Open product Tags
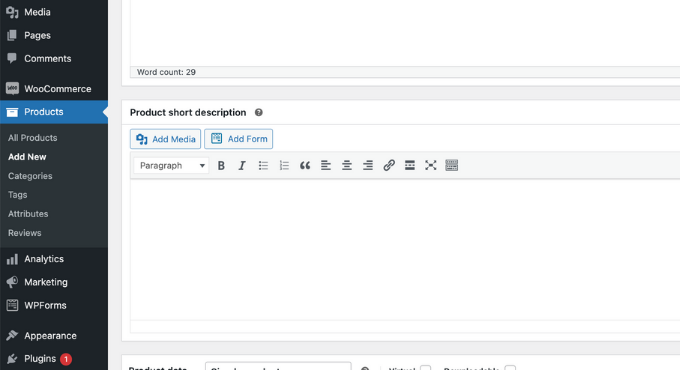 point(17,195)
